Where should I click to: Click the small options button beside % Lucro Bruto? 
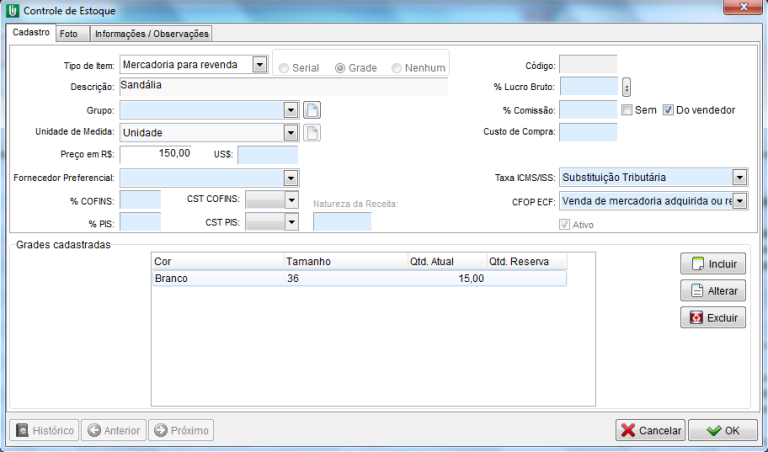(x=627, y=87)
